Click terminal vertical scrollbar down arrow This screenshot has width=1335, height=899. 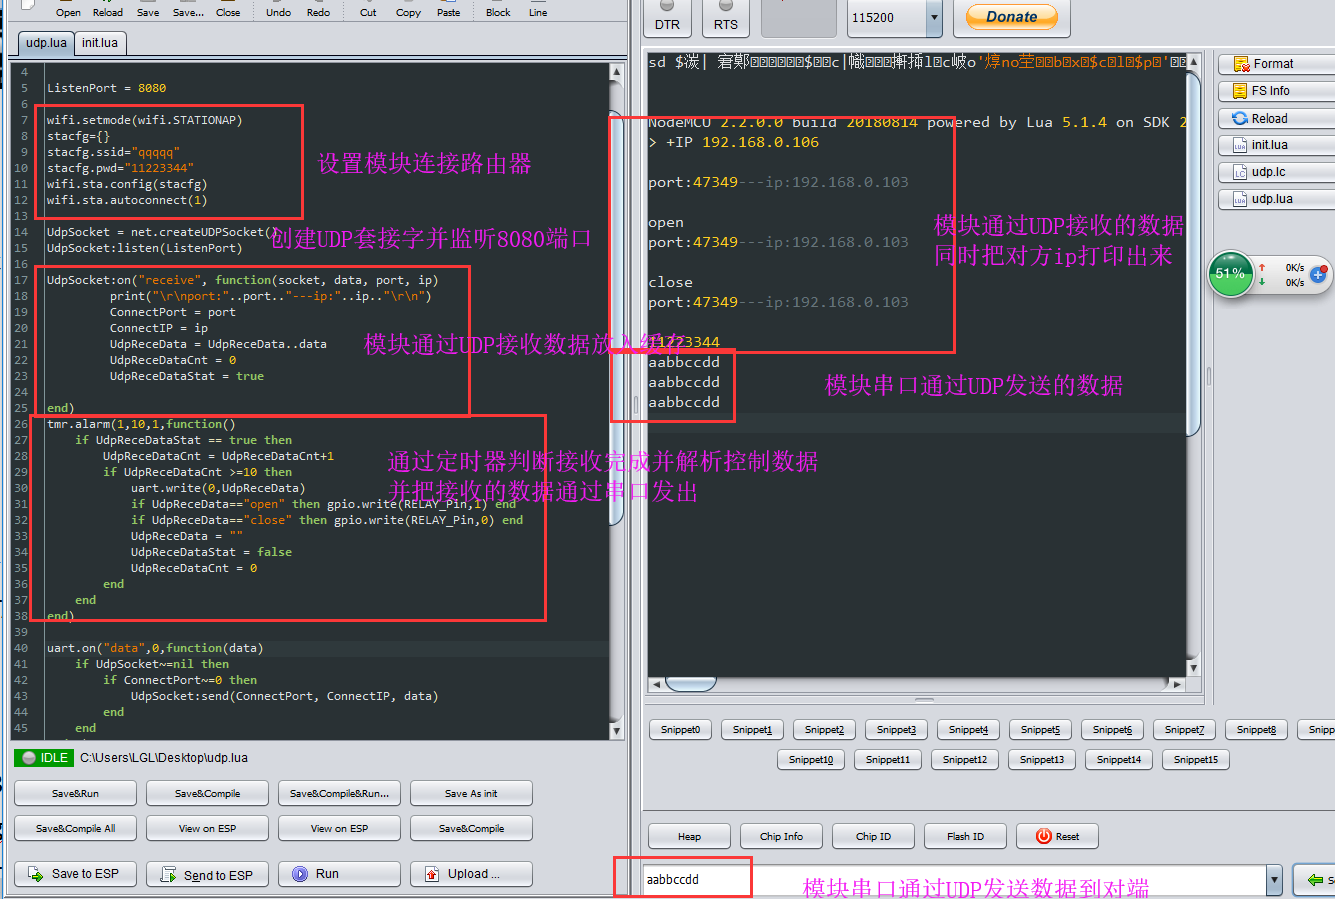tap(1192, 667)
